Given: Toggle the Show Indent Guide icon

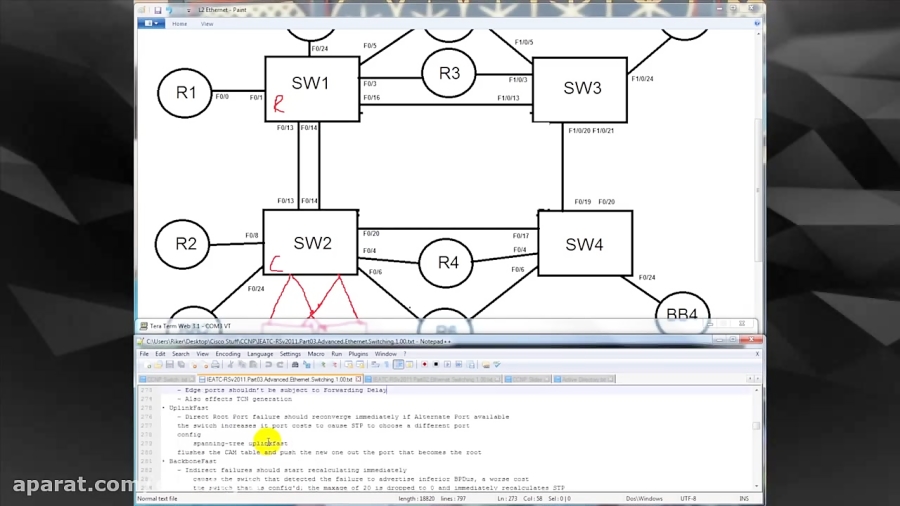Looking at the screenshot, I should click(x=399, y=365).
